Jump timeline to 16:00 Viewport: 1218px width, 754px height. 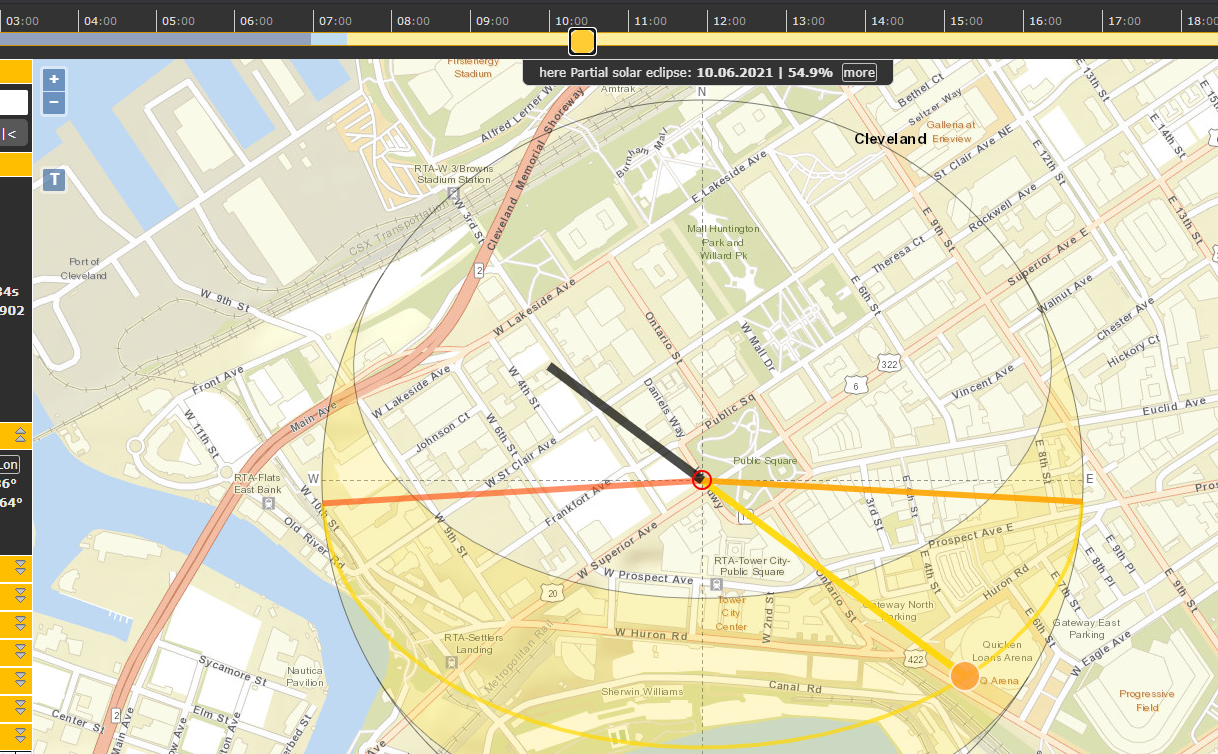[1046, 20]
